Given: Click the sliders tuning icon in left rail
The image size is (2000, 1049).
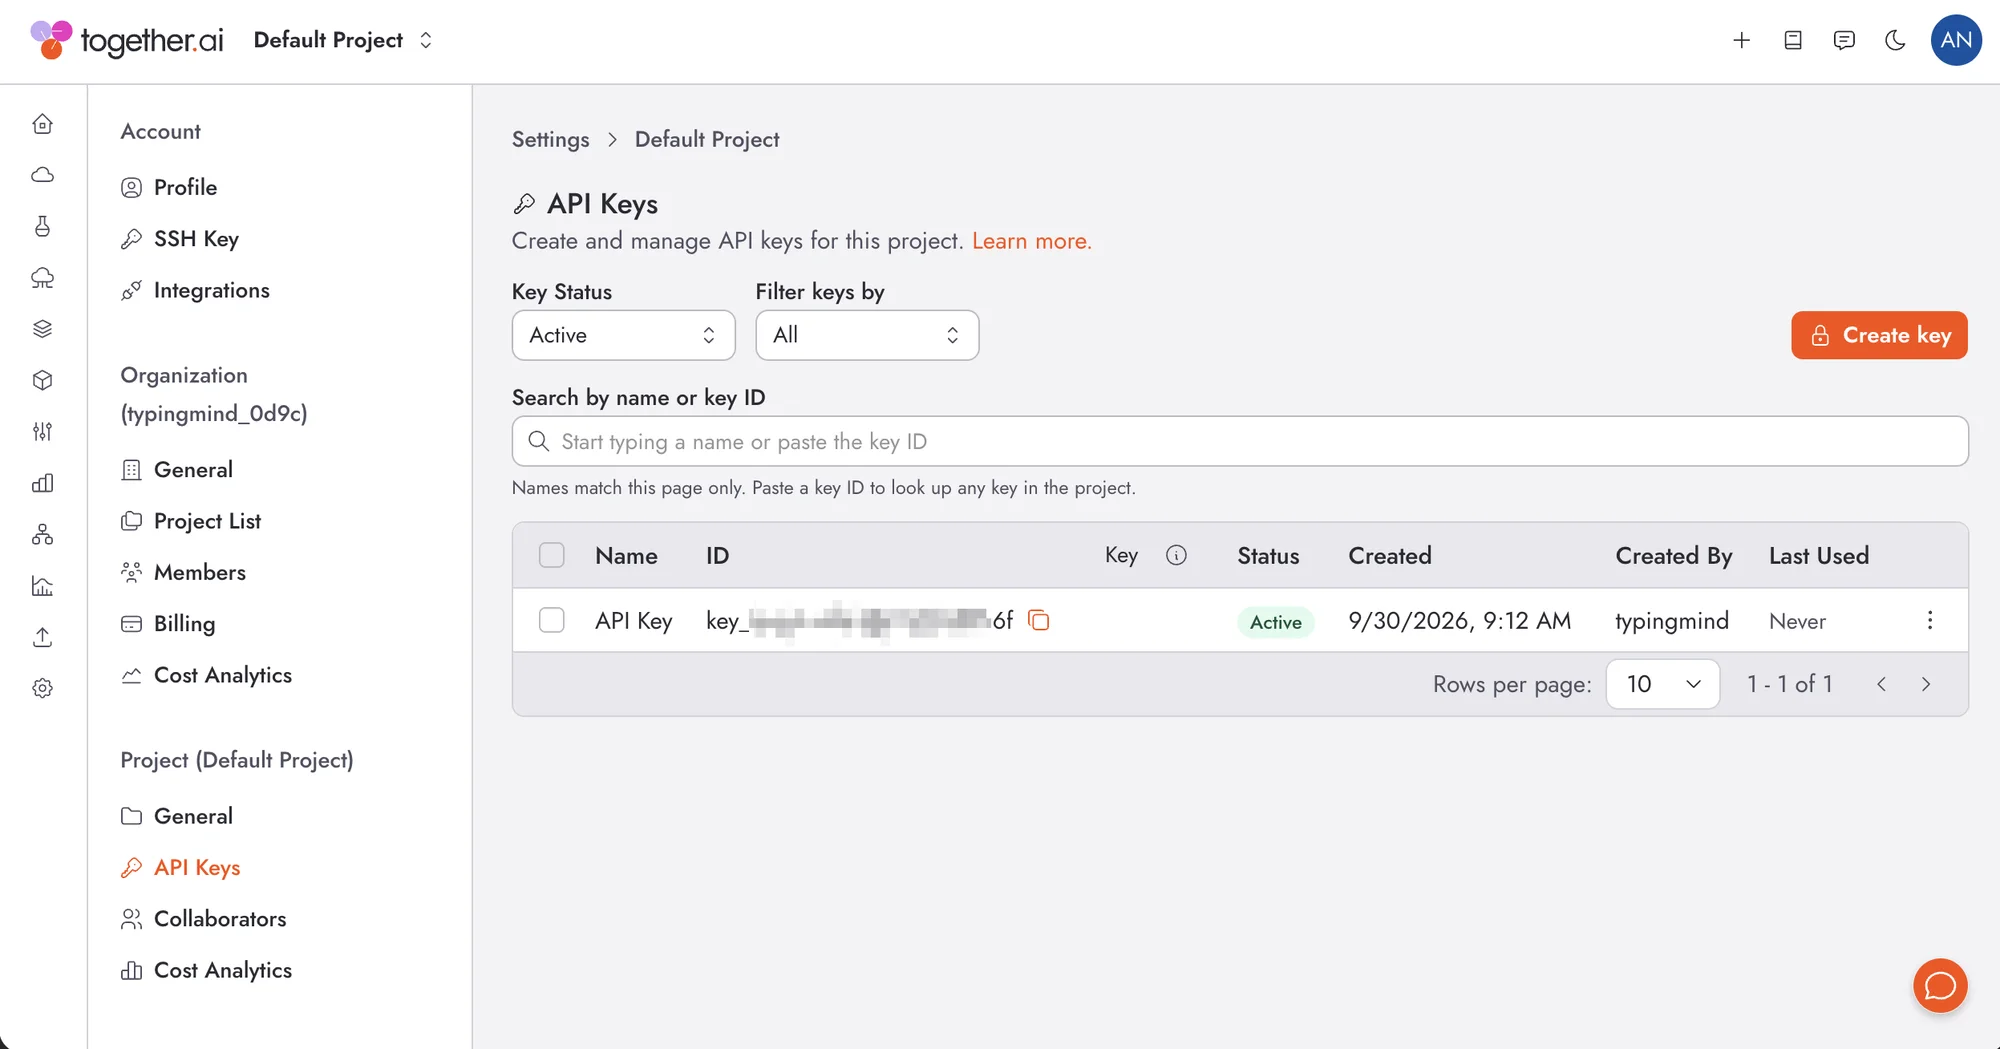Looking at the screenshot, I should (x=42, y=431).
